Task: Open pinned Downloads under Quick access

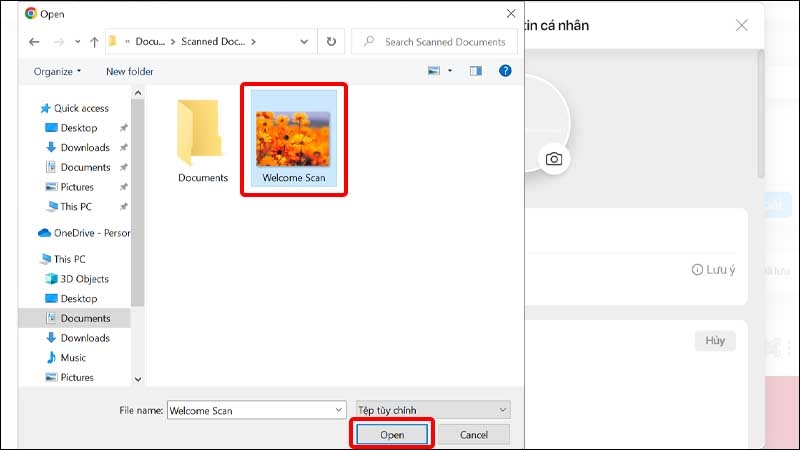Action: [78, 147]
